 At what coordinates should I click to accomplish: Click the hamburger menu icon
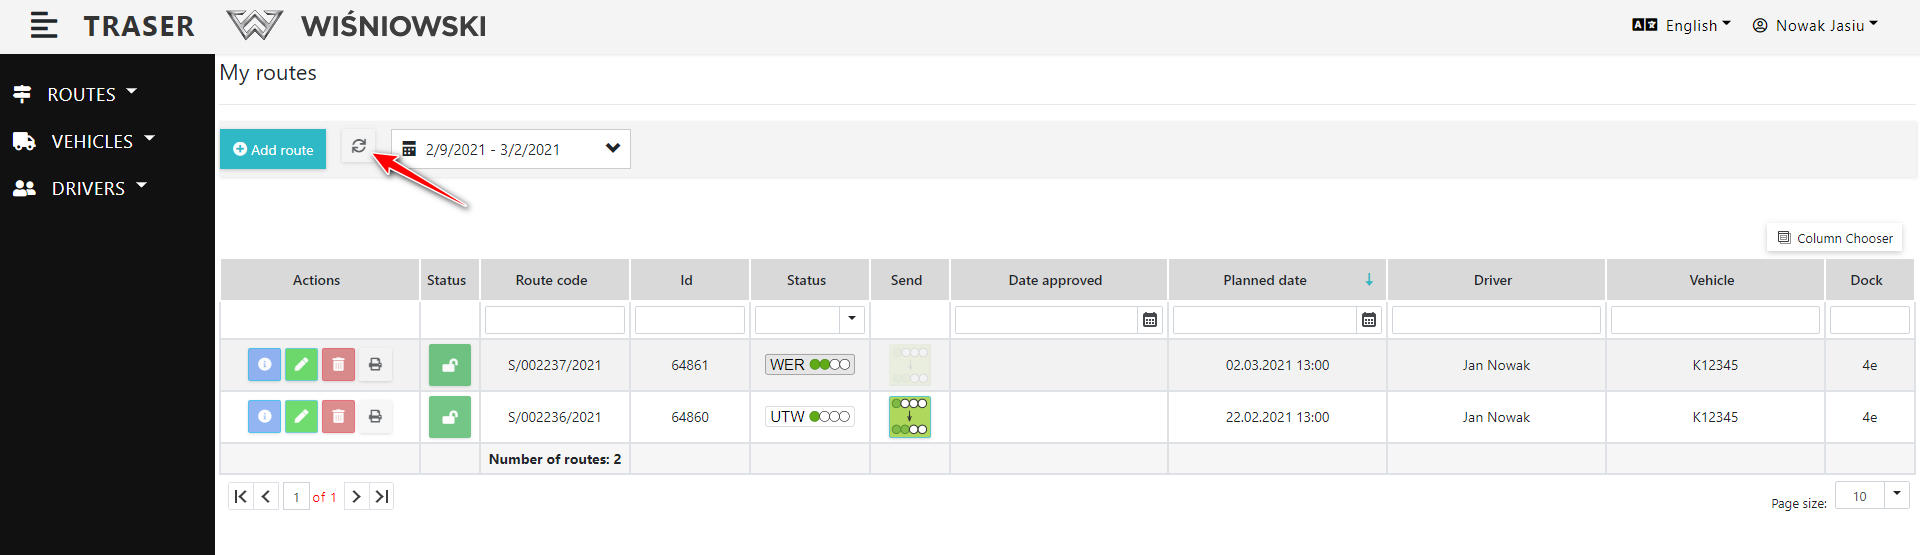(x=44, y=26)
